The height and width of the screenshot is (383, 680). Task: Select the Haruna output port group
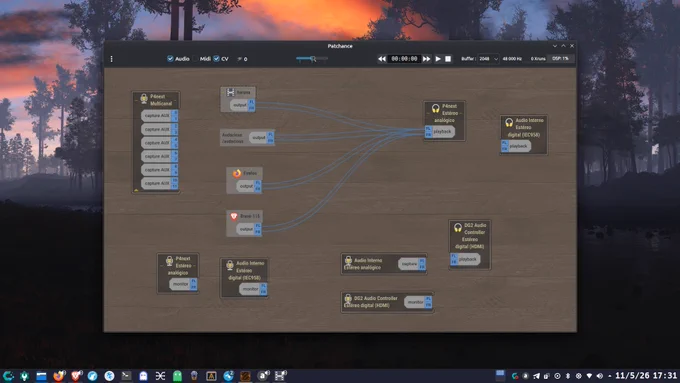point(242,105)
